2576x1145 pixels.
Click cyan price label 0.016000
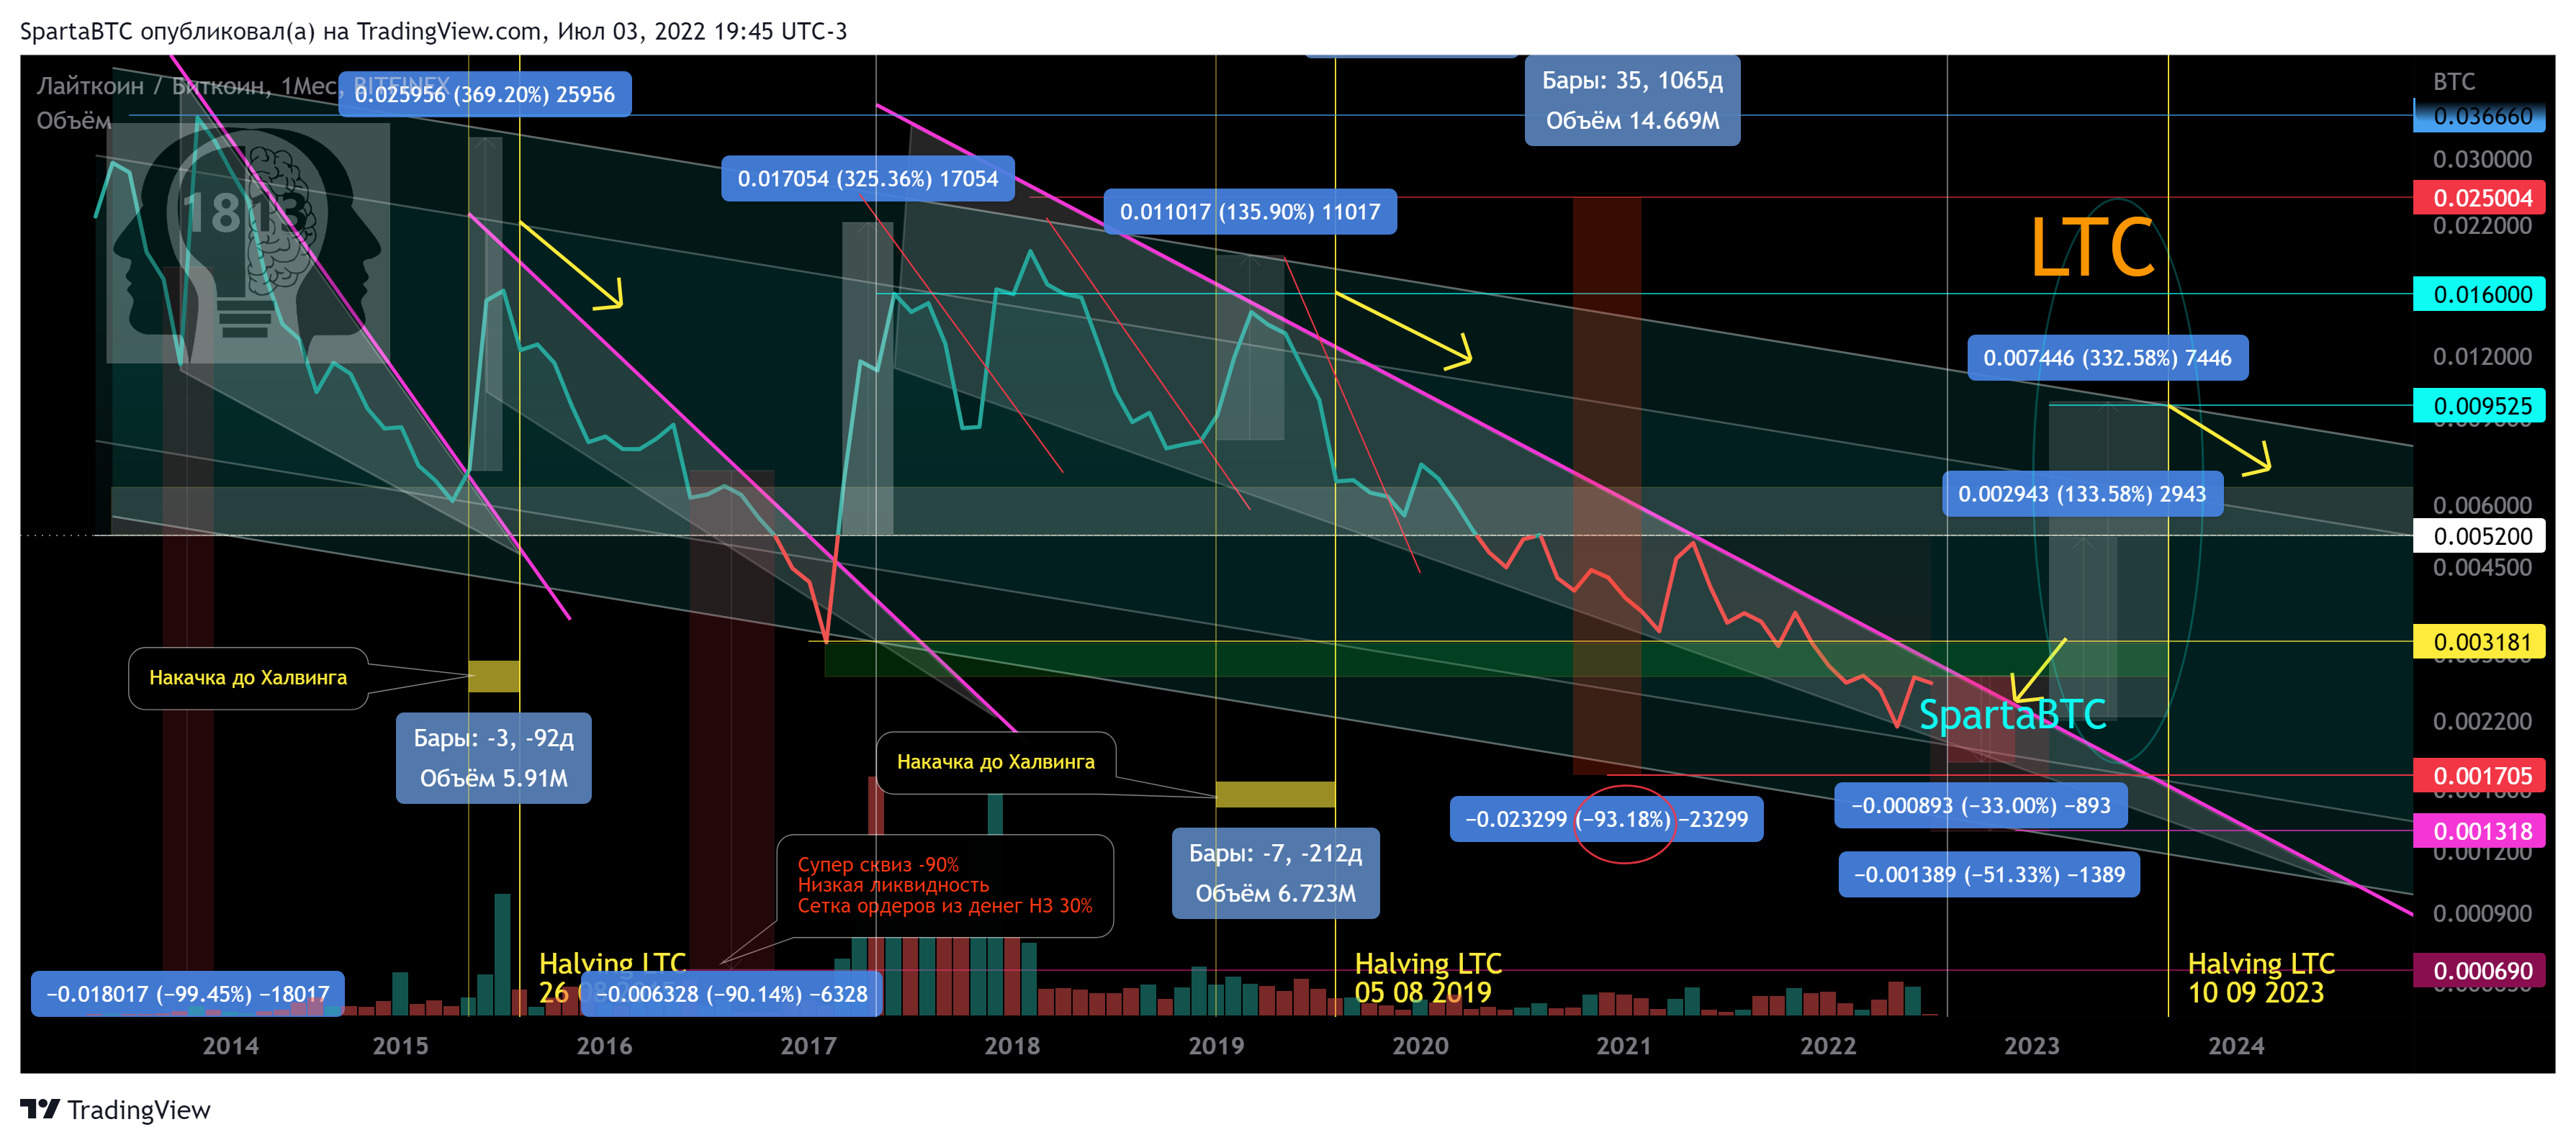(2479, 294)
